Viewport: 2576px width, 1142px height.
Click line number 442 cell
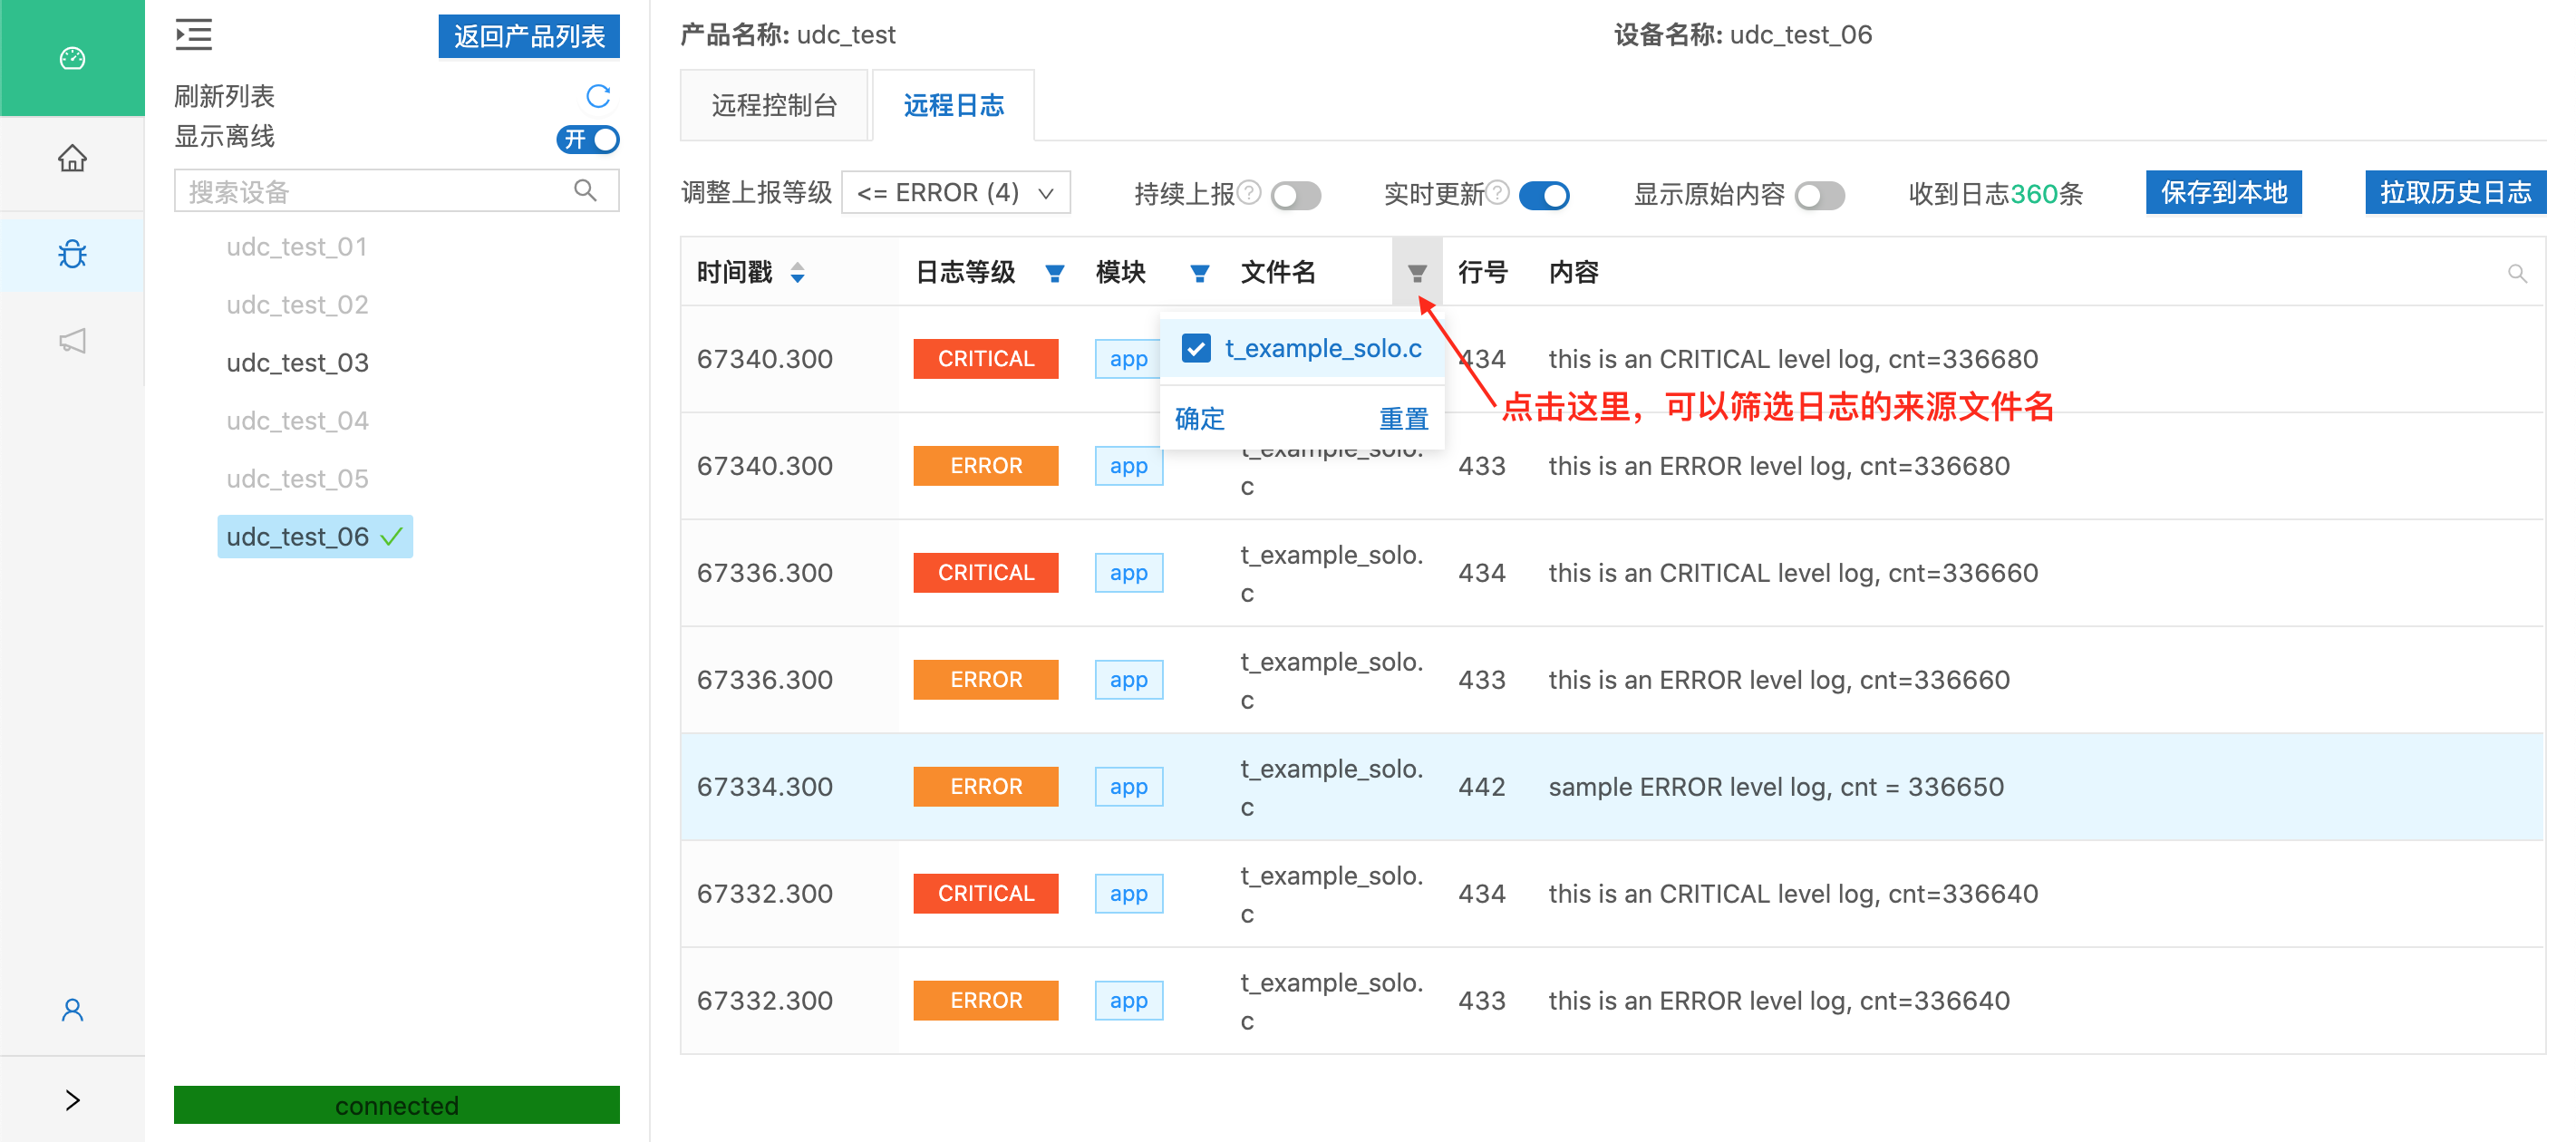click(1482, 787)
